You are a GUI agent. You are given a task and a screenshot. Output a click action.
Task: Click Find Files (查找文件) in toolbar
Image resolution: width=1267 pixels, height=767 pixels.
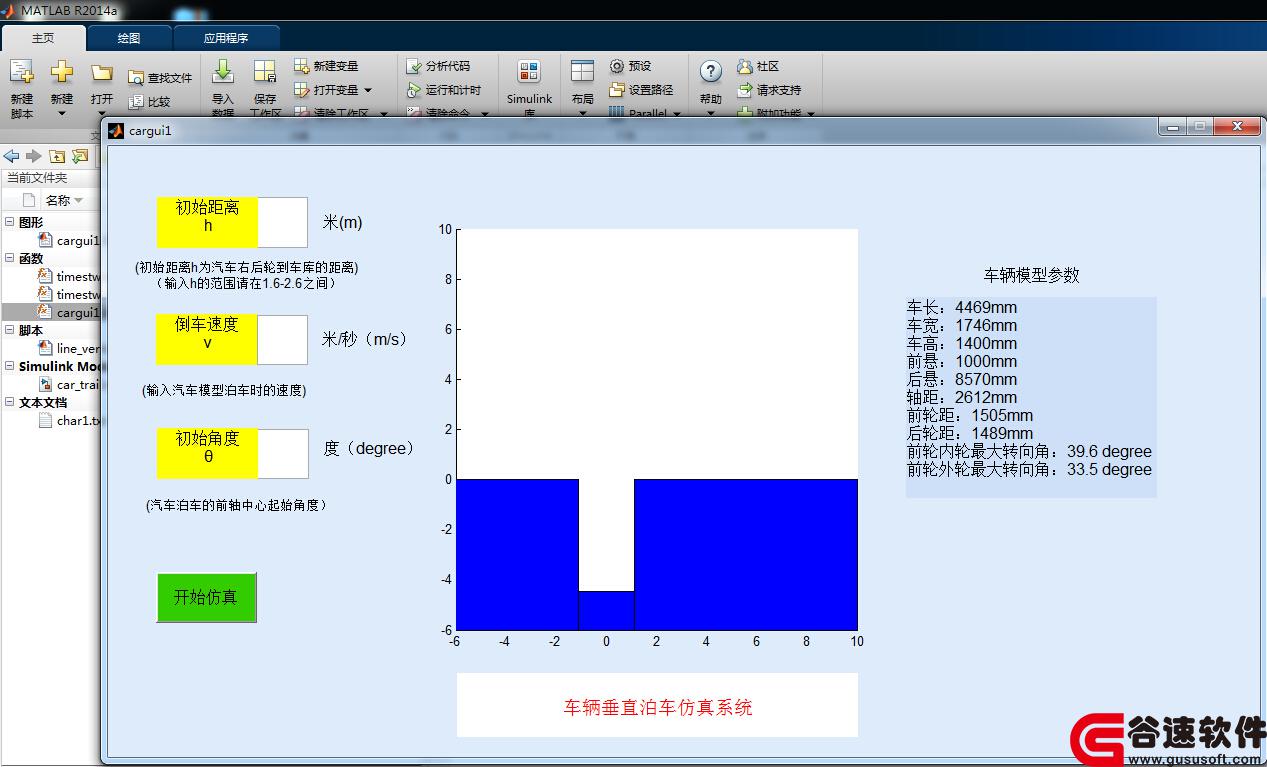159,78
